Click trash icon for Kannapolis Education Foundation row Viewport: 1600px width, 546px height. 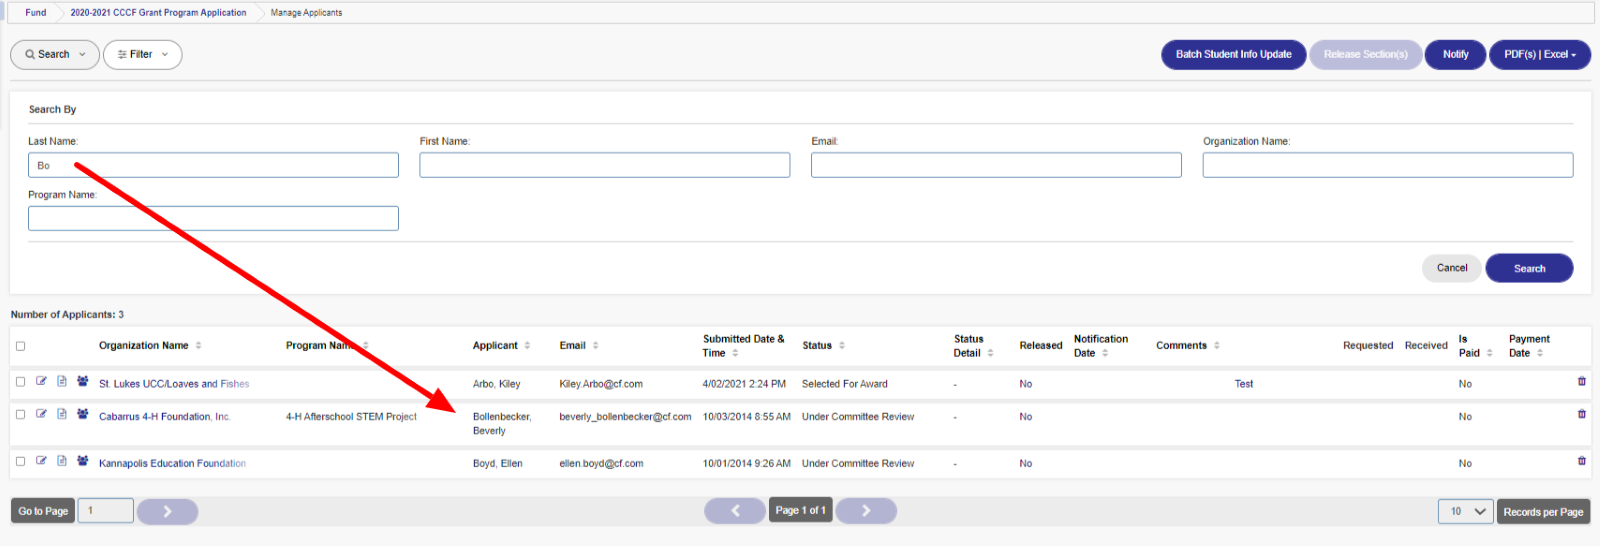[1581, 461]
